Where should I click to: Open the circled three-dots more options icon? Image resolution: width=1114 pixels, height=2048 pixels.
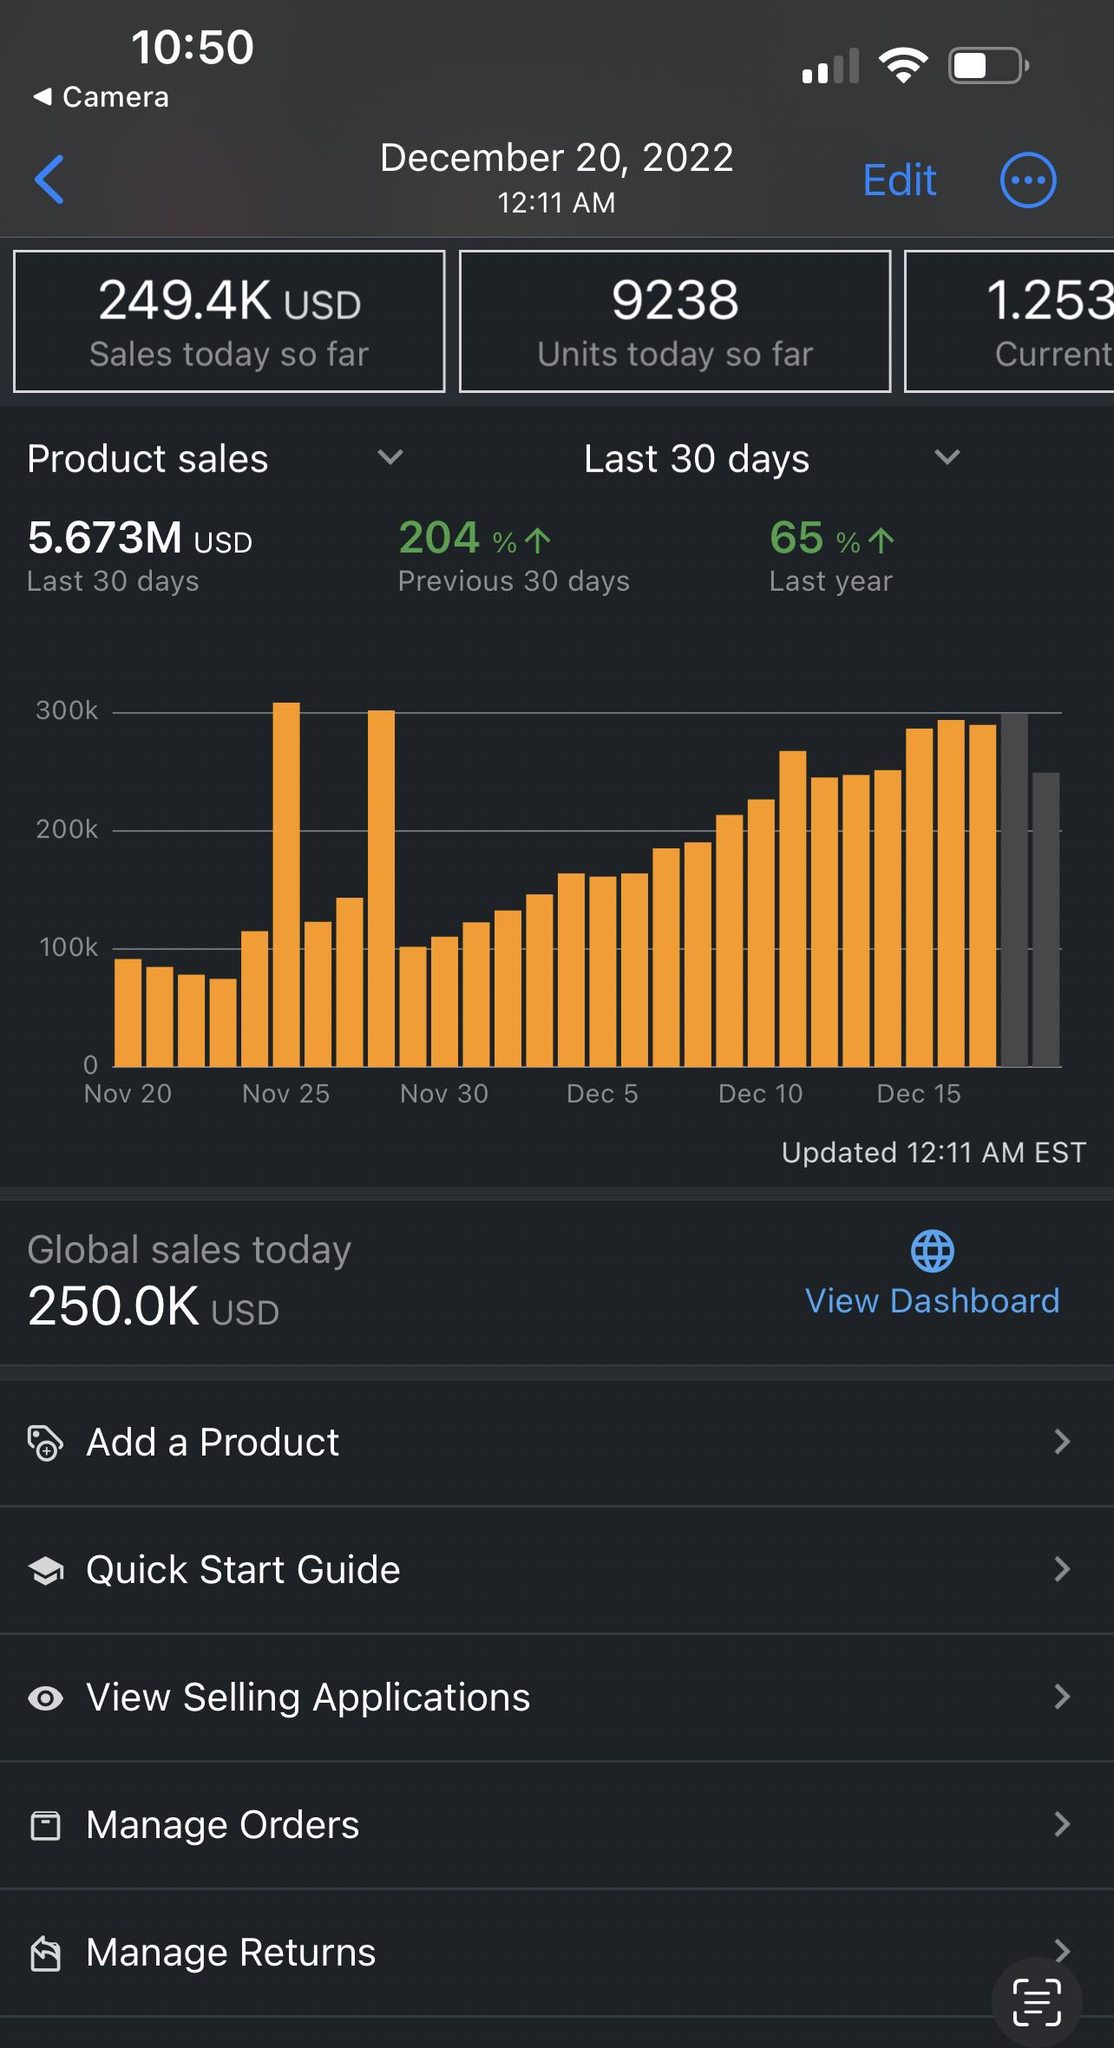(1028, 181)
